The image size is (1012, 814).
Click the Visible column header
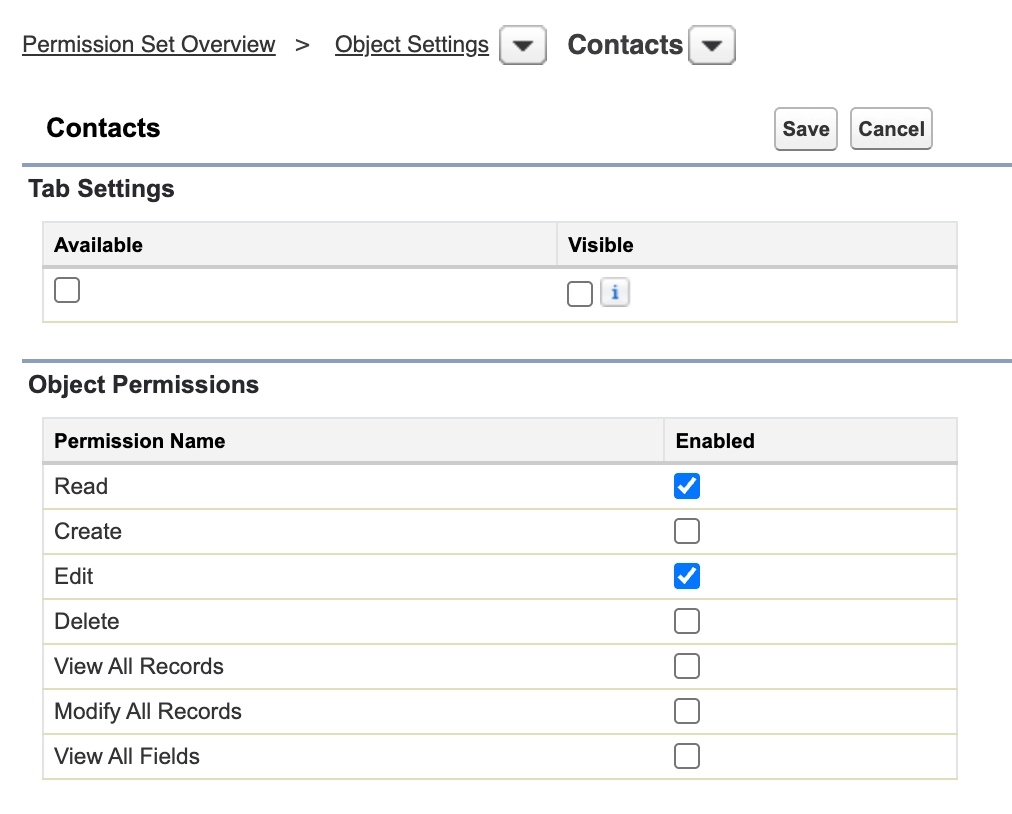(x=601, y=245)
